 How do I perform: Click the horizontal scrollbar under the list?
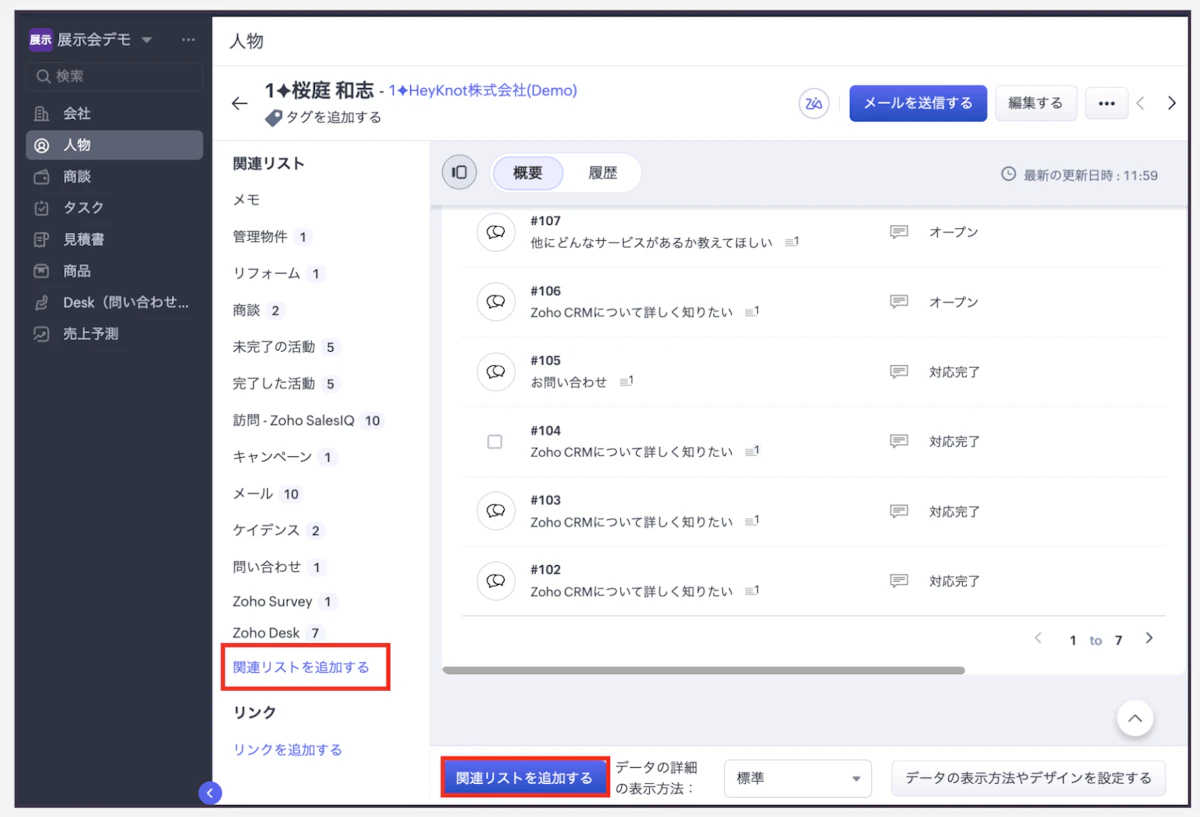(703, 670)
